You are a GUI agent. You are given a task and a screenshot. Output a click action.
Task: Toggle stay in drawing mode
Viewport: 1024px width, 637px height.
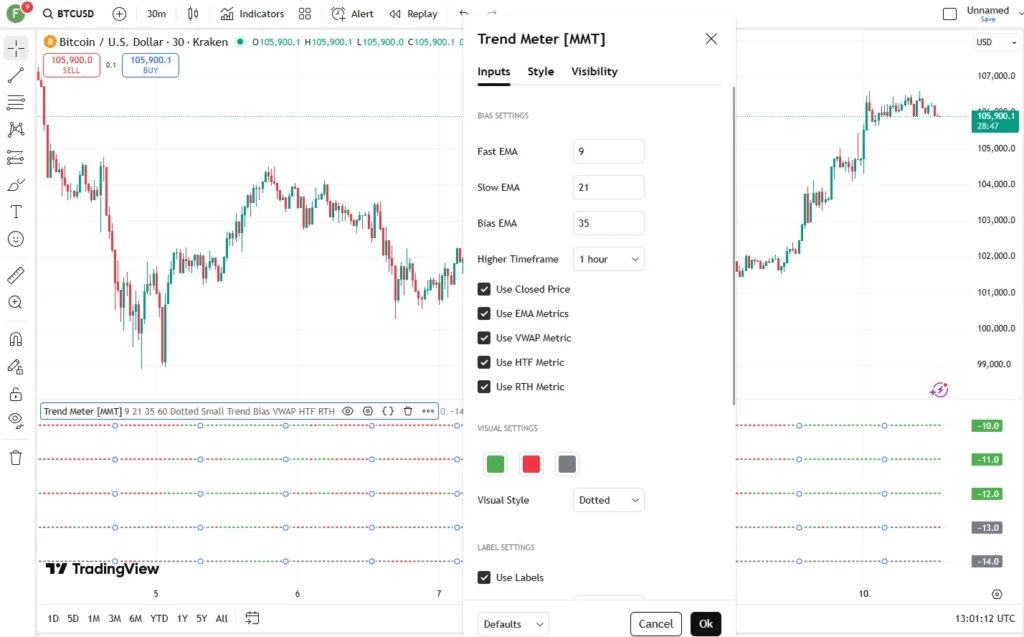click(16, 367)
